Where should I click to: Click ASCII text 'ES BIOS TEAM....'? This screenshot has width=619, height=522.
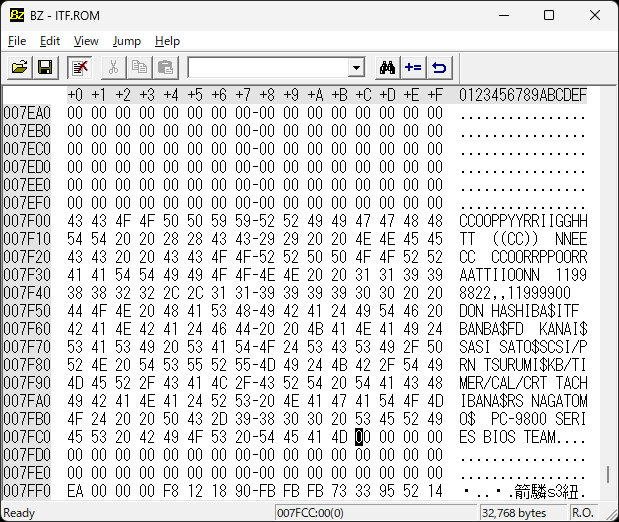(523, 437)
